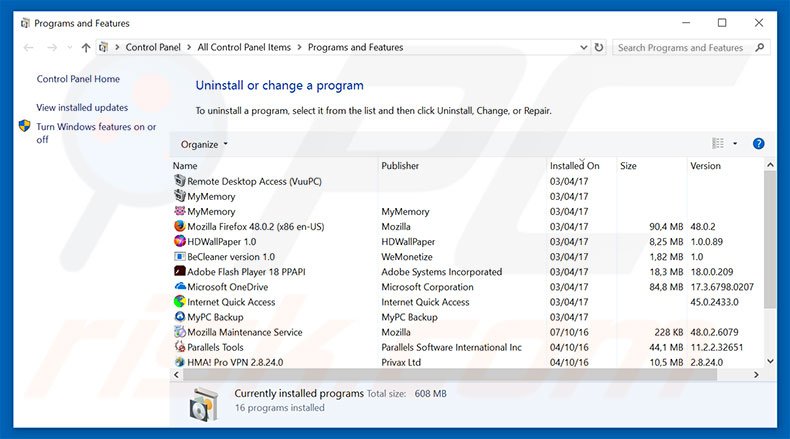Open the help question mark button
This screenshot has height=439, width=790.
(x=758, y=144)
